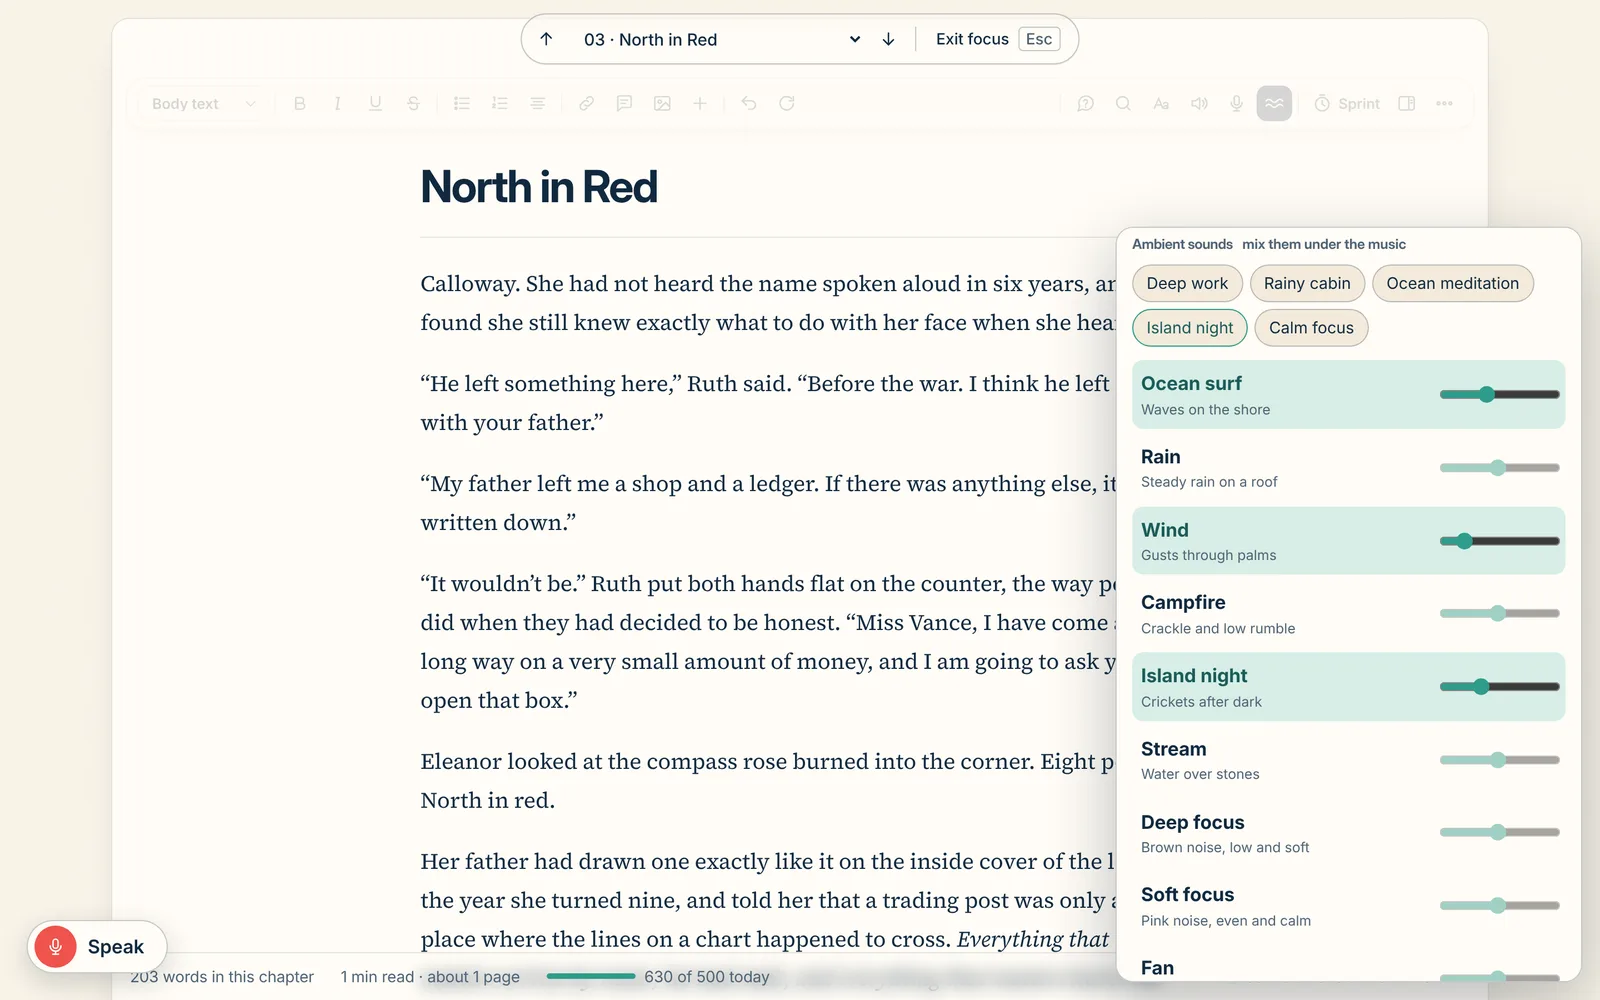Expand the chapter selector chevron
This screenshot has height=1000, width=1600.
(x=855, y=39)
